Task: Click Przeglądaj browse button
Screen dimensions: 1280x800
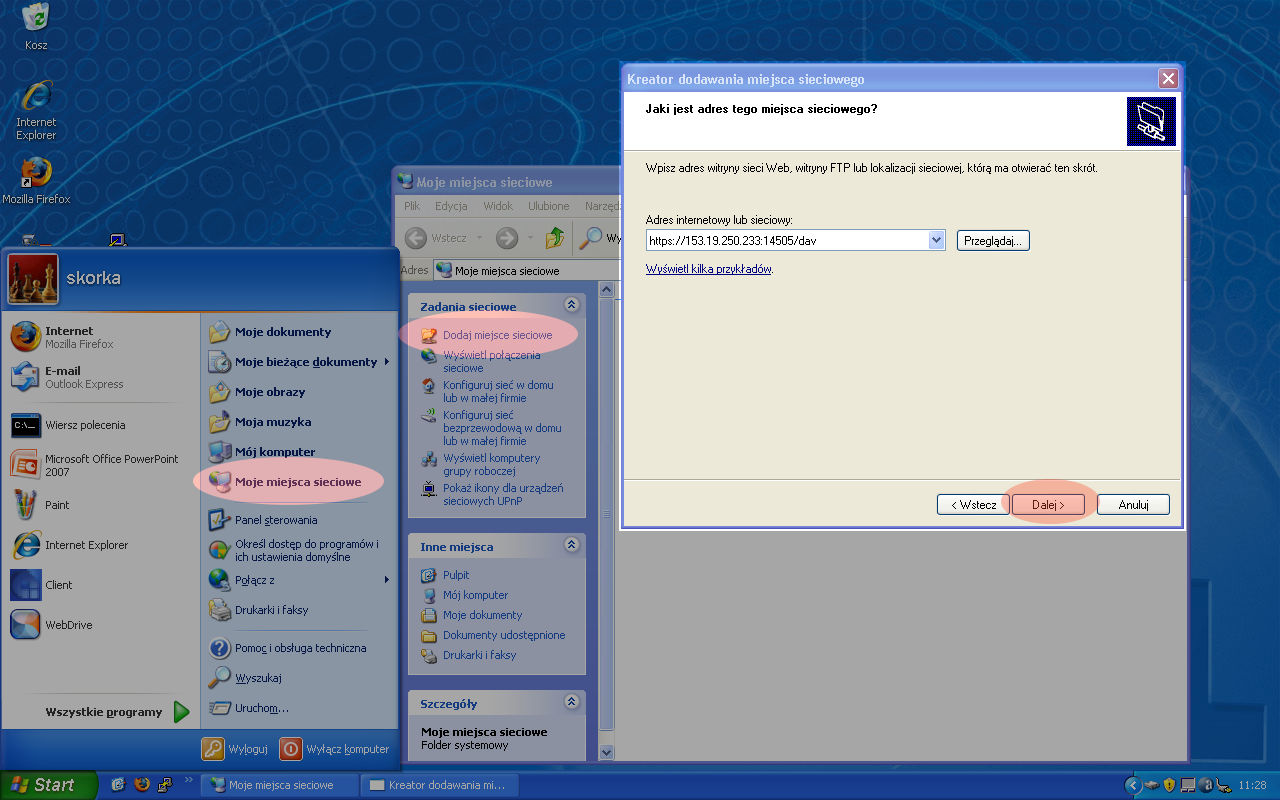Action: [x=993, y=240]
